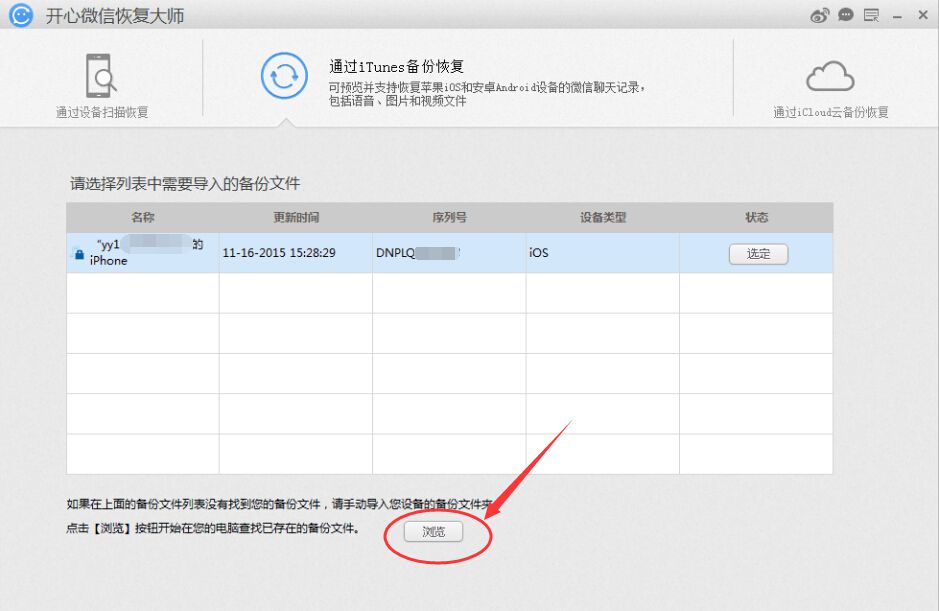Screen dimensions: 939x611
Task: Minimize the 开心微信恢复大师 window
Action: [x=897, y=15]
